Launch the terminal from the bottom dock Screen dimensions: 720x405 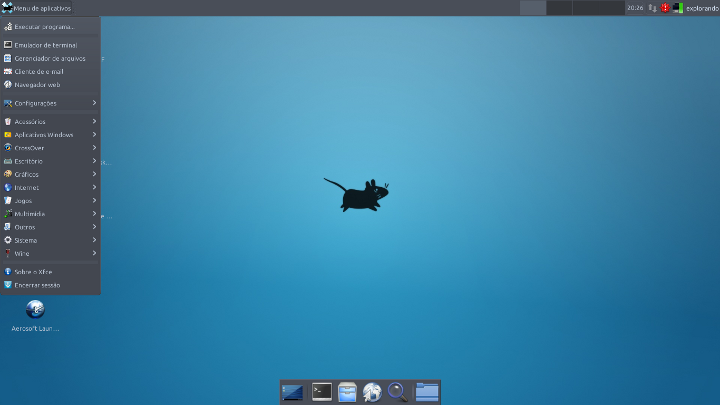click(322, 392)
